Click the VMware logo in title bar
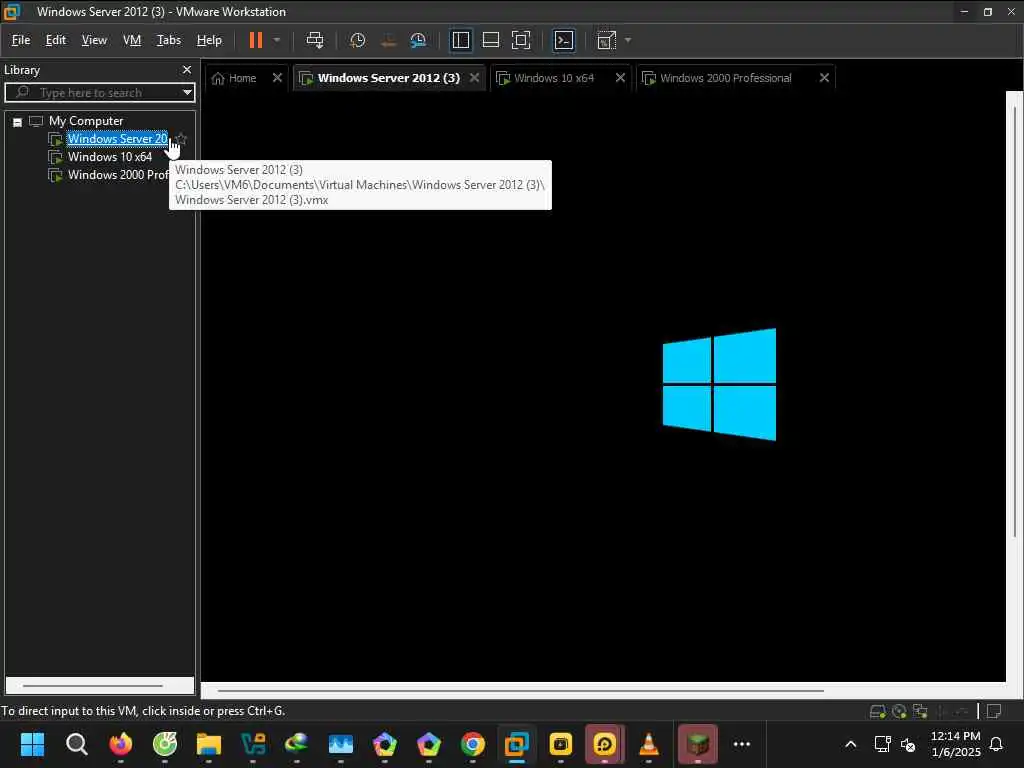Screen dimensions: 1024x768 [x=12, y=11]
